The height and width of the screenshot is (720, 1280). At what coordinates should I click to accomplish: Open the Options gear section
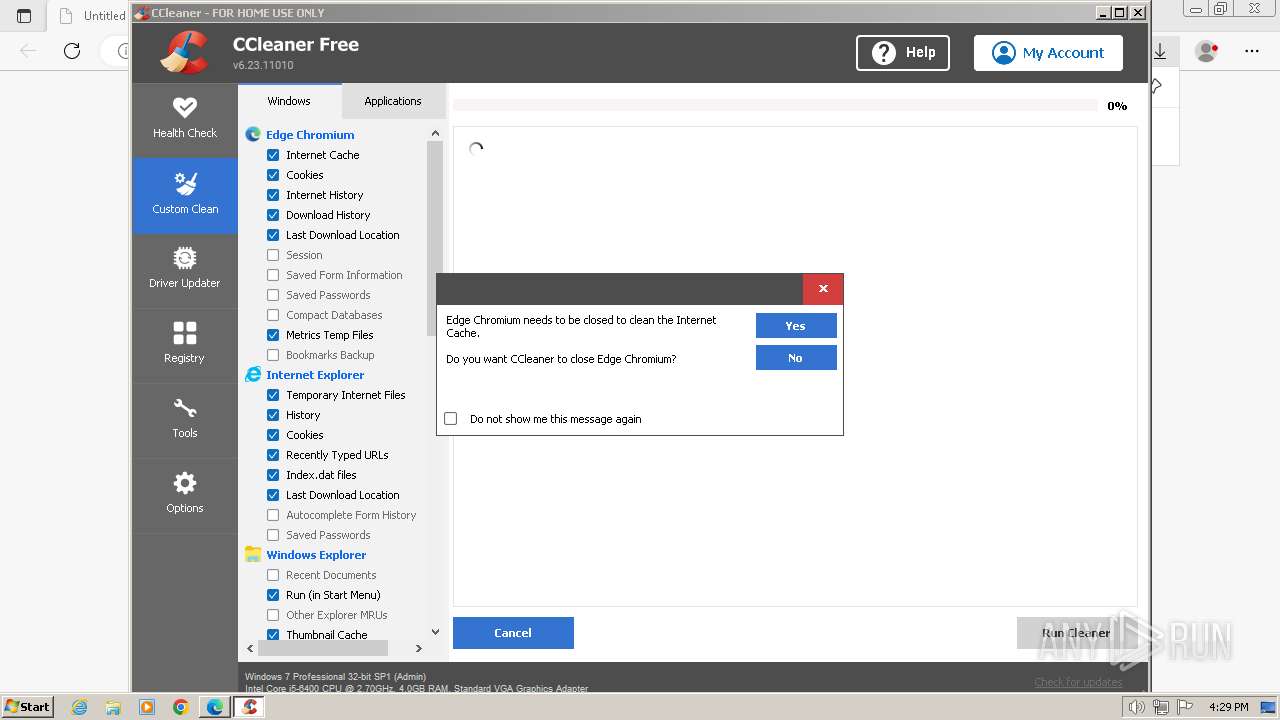click(185, 494)
